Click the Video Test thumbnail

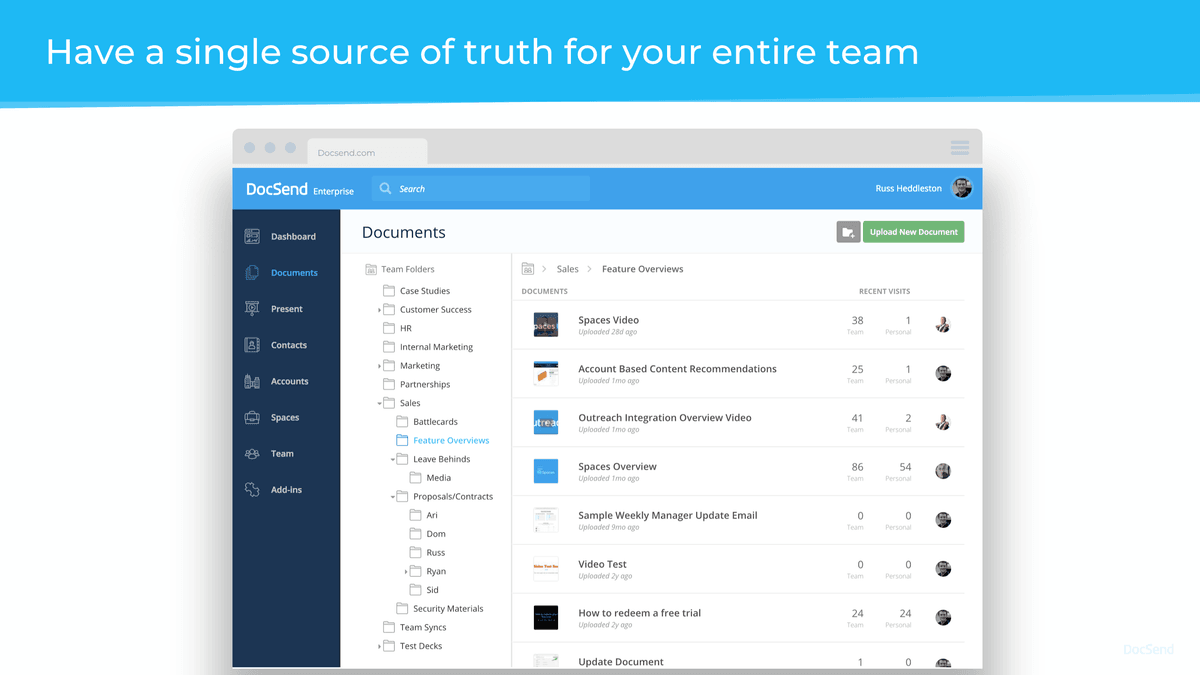pyautogui.click(x=545, y=569)
